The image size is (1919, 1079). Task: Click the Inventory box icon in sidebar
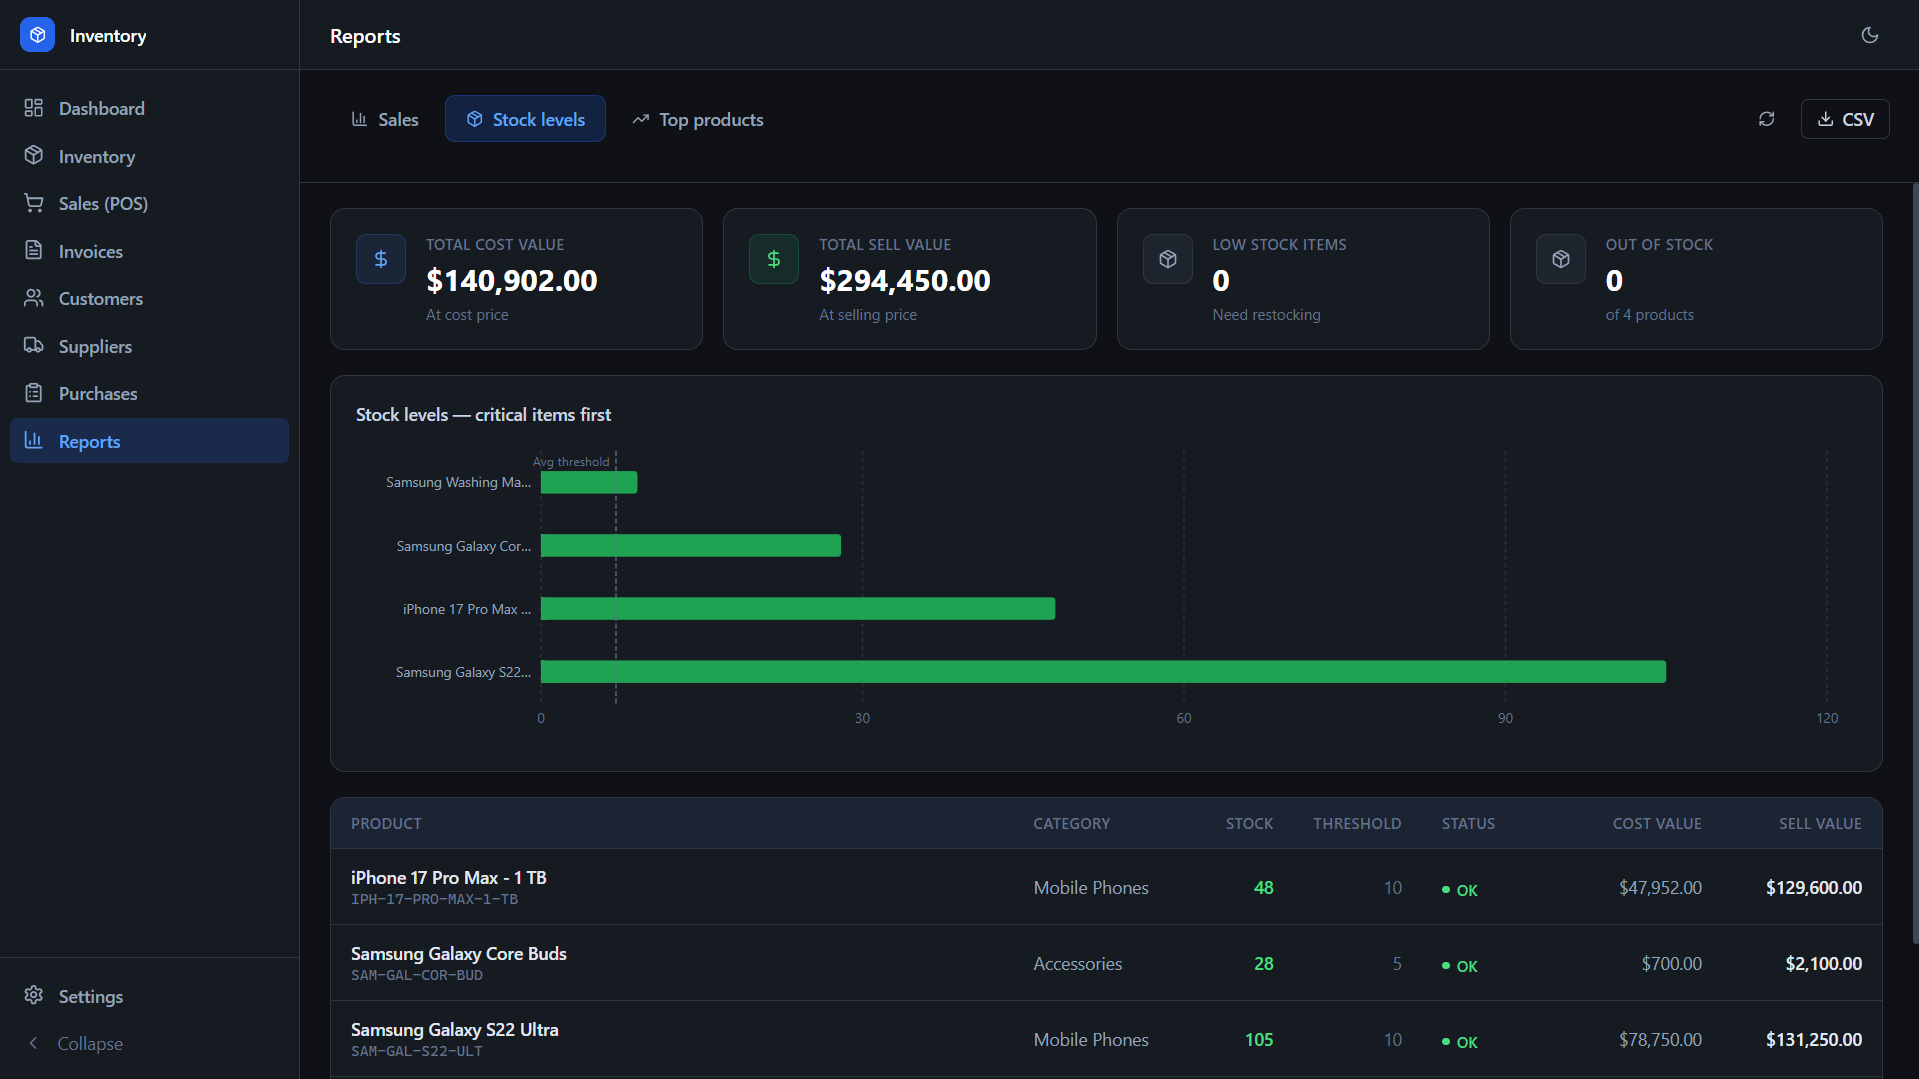(x=34, y=155)
